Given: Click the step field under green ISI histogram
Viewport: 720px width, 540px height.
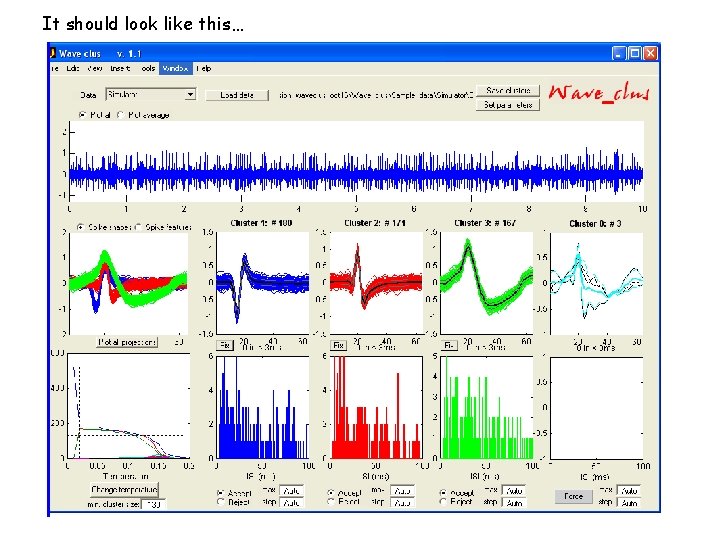Looking at the screenshot, I should pos(514,503).
